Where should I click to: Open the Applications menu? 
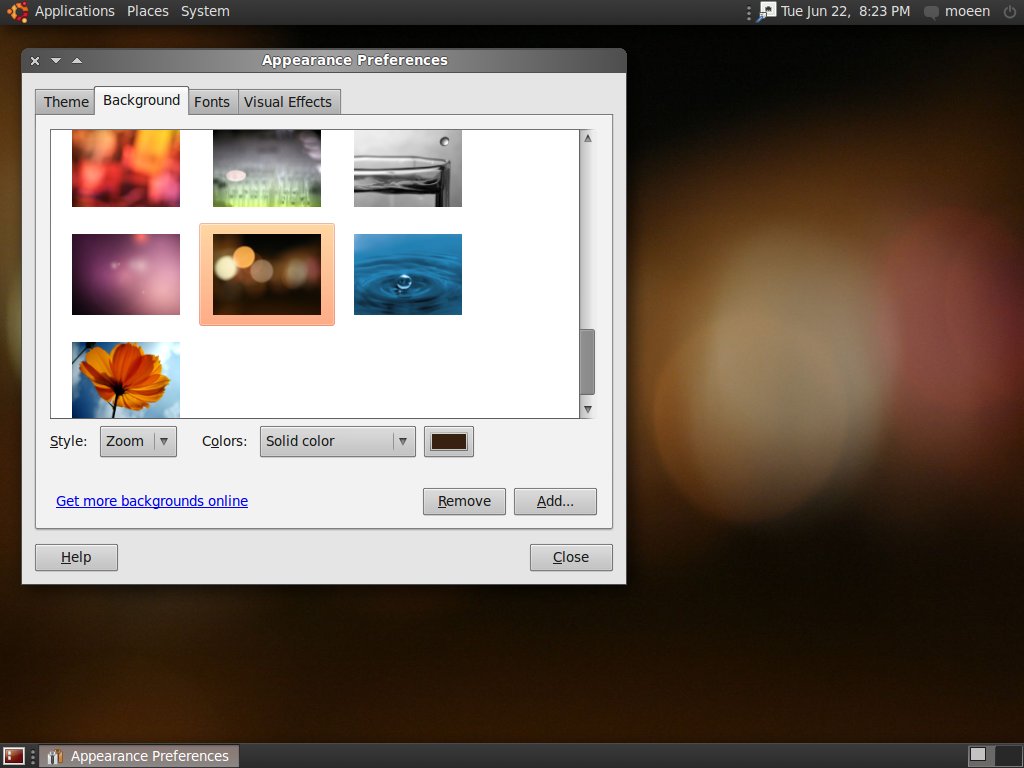(x=74, y=11)
